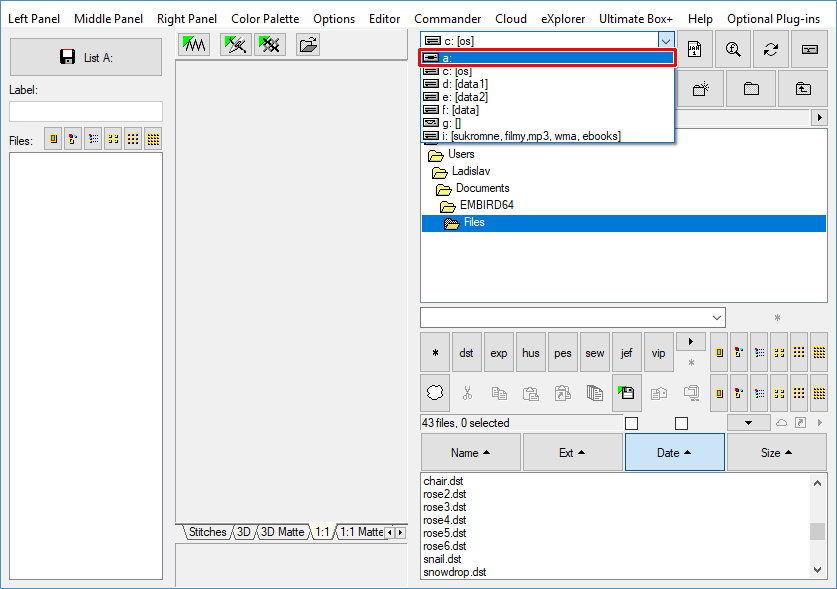Switch to the 3D Matte tab

tap(282, 532)
